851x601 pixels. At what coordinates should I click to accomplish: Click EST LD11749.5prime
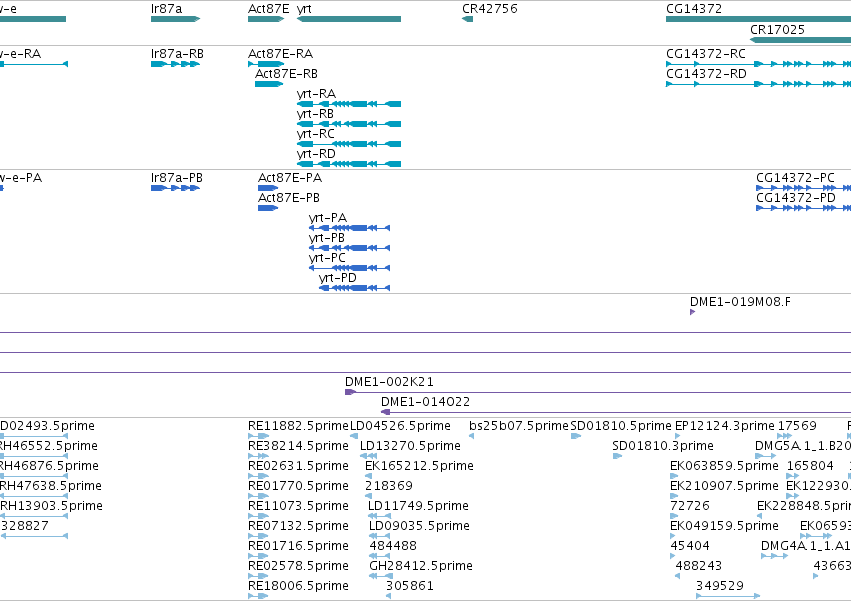click(x=379, y=516)
